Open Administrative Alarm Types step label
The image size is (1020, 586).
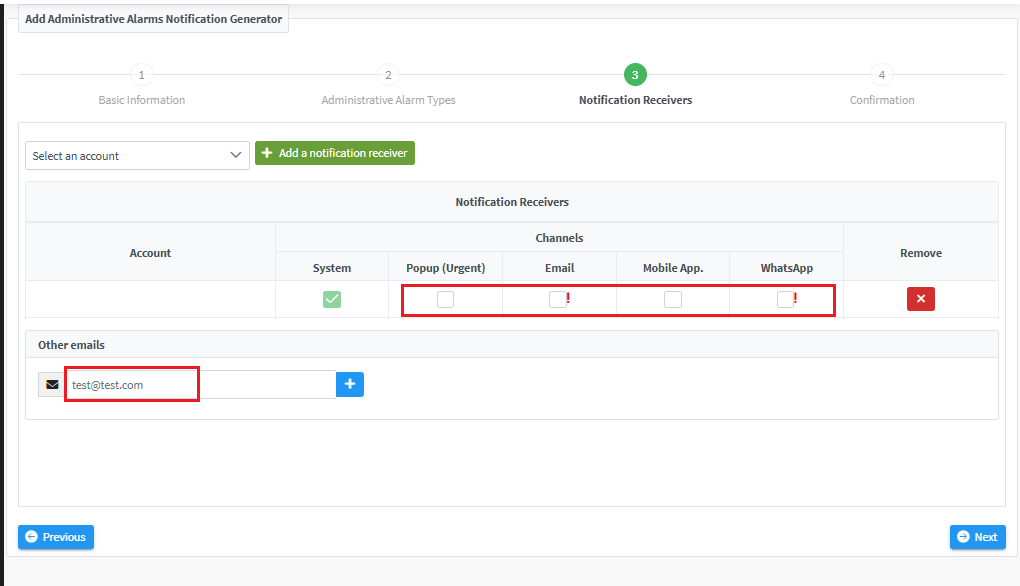[x=388, y=100]
